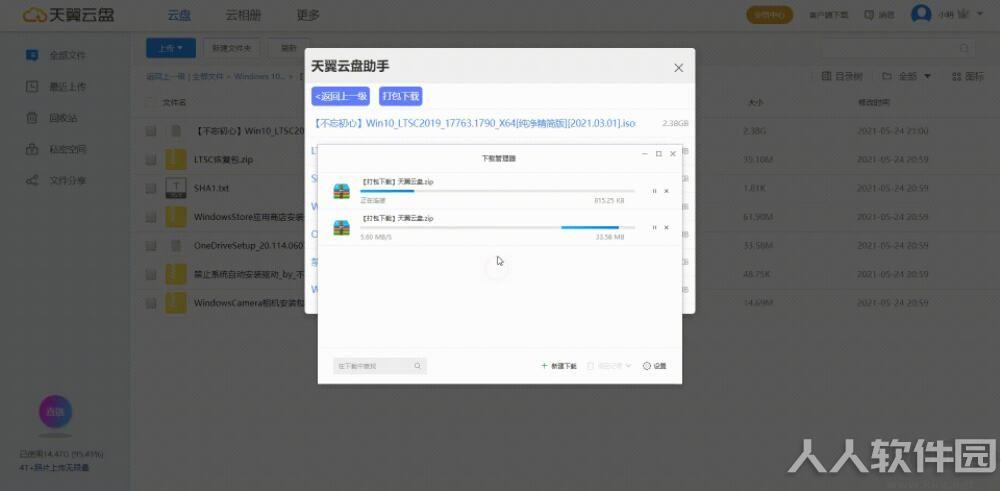Click the 打包下载 button
This screenshot has height=491, width=1001.
click(x=401, y=96)
